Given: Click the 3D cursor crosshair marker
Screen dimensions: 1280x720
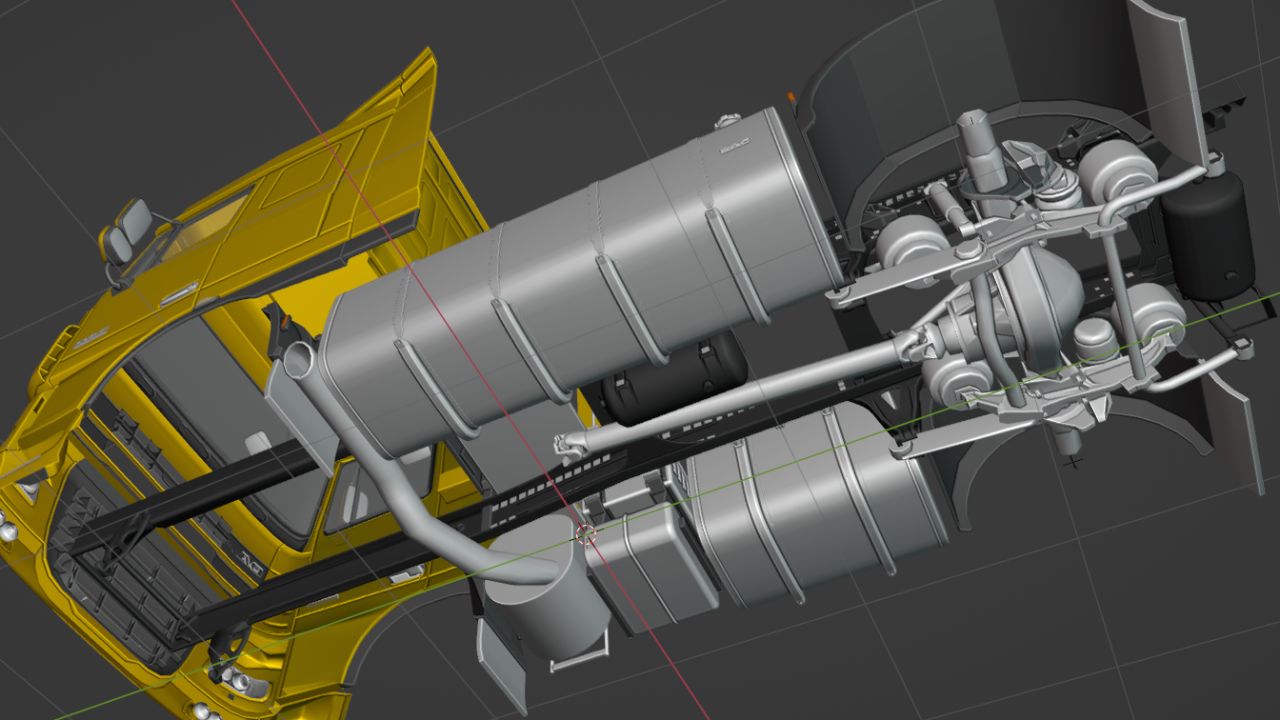Looking at the screenshot, I should coord(587,534).
